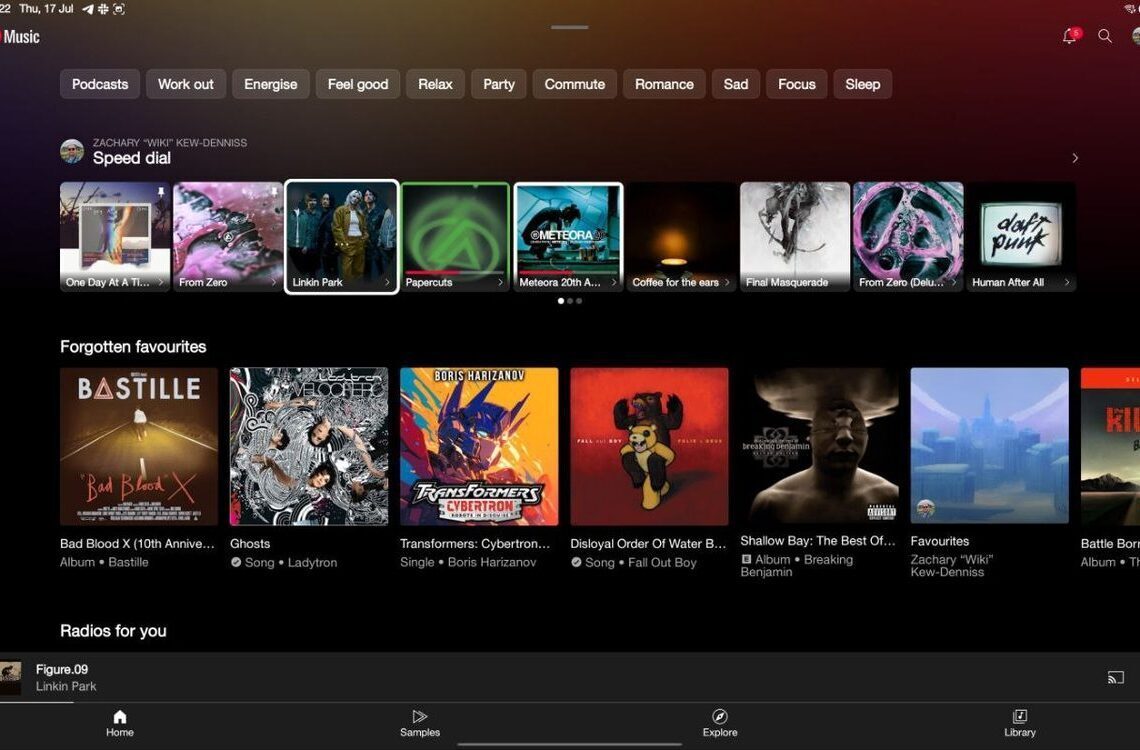Tap the top-center drag handle

(x=569, y=28)
